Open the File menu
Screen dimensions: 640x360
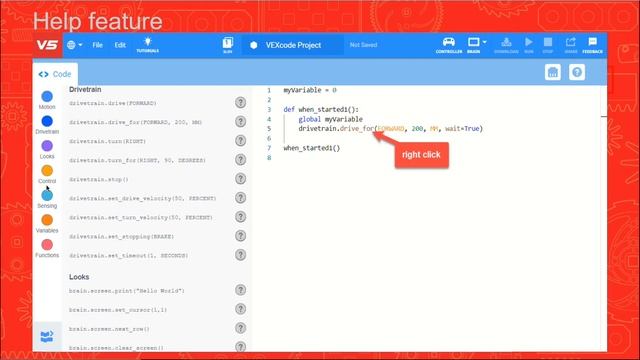[98, 45]
